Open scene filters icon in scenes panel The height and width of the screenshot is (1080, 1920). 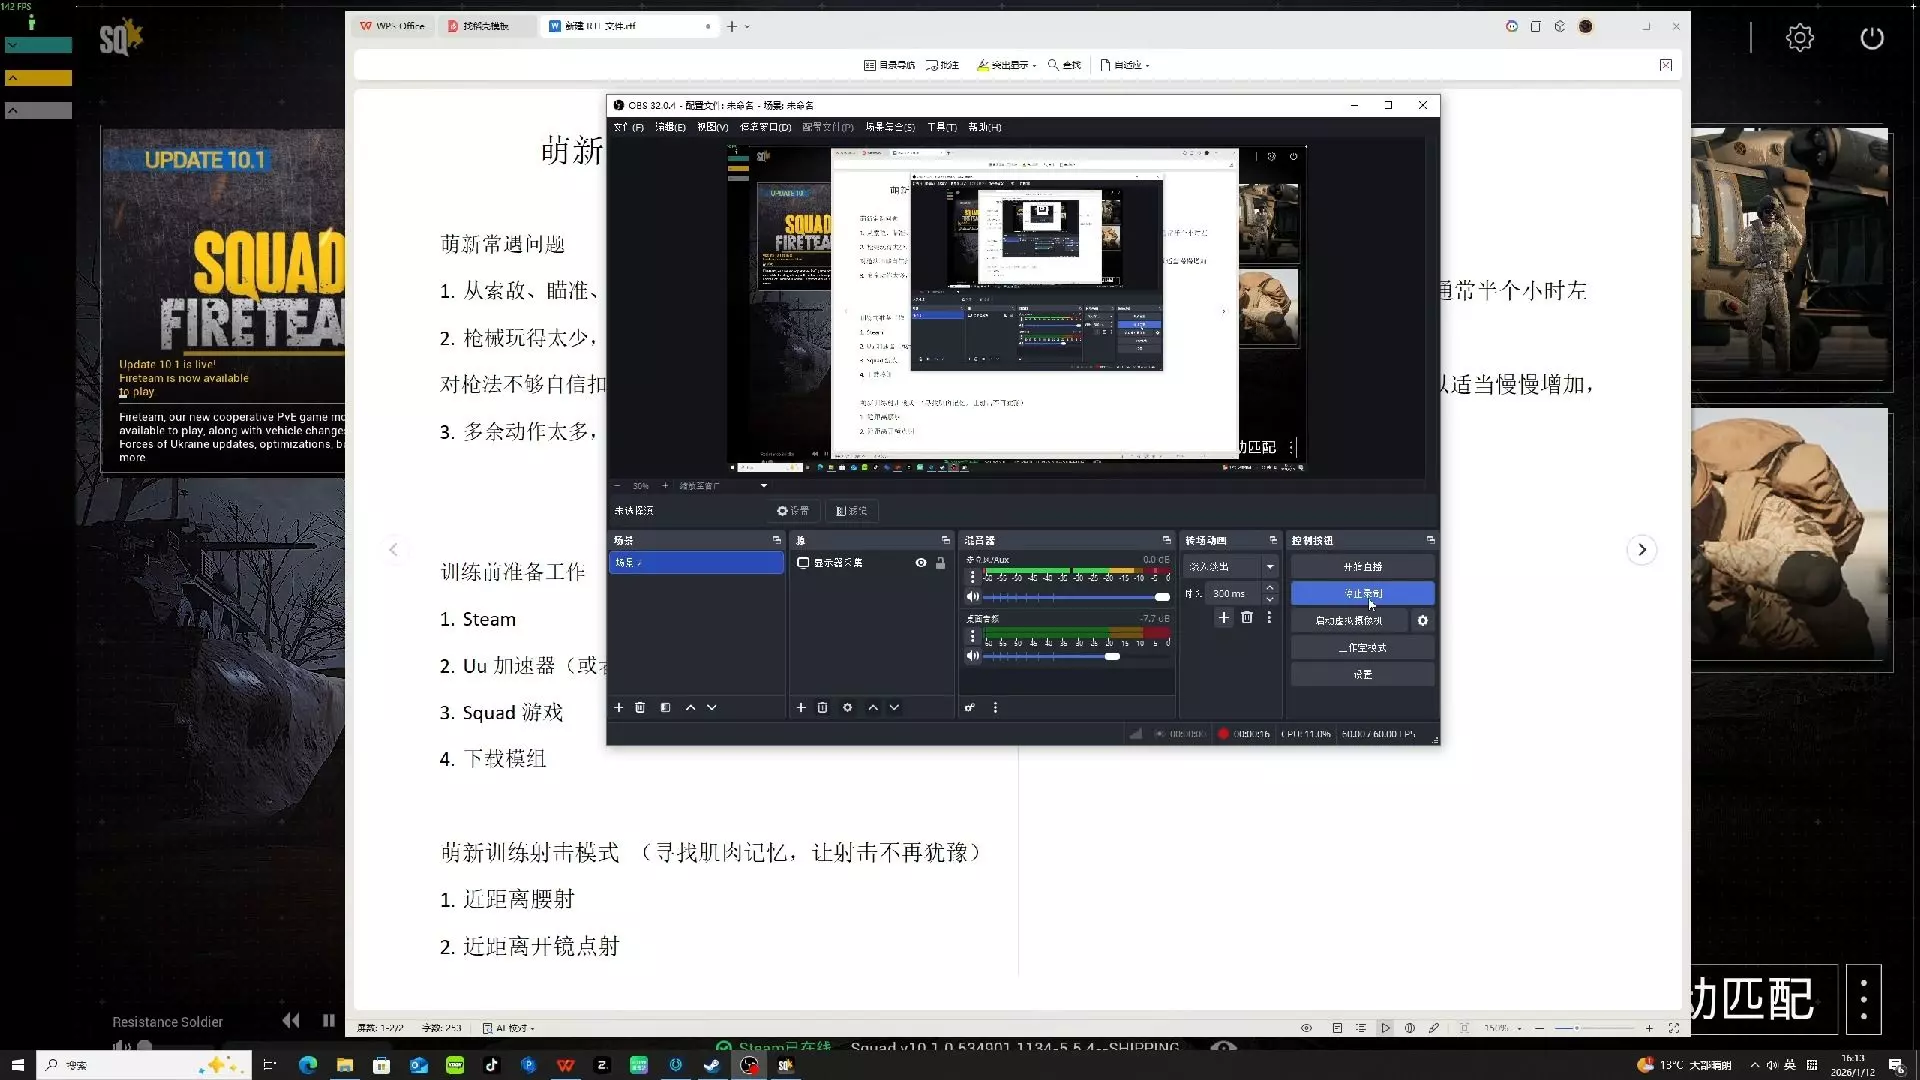click(x=665, y=707)
